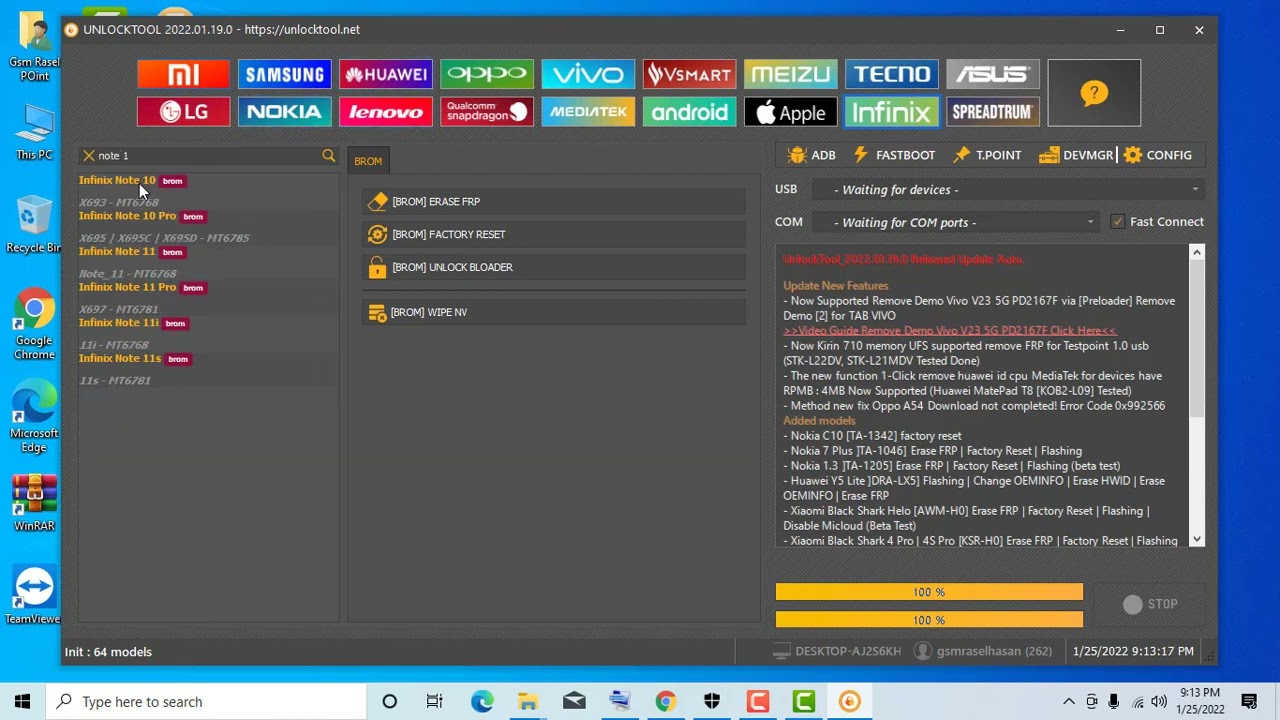1280x720 pixels.
Task: Select the Qualcomm Snapdragon tile
Action: (x=487, y=112)
